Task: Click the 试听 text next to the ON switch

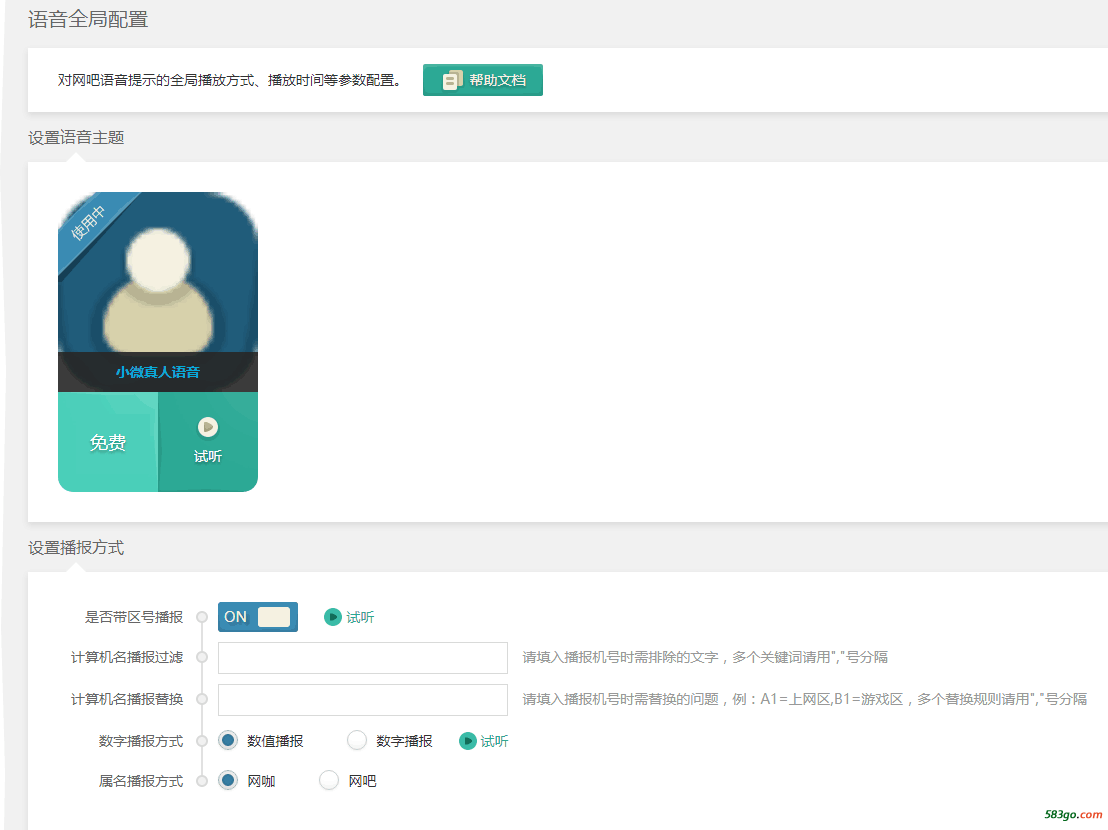Action: (x=360, y=617)
